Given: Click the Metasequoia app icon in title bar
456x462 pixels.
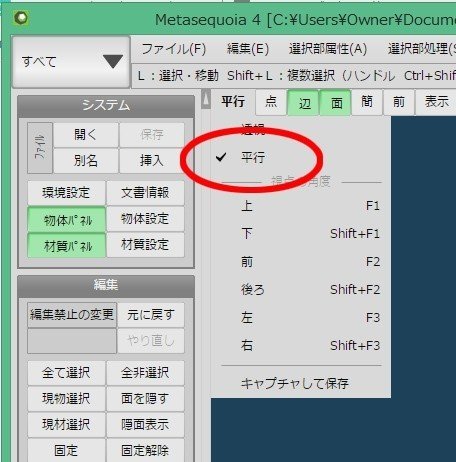Looking at the screenshot, I should [22, 18].
